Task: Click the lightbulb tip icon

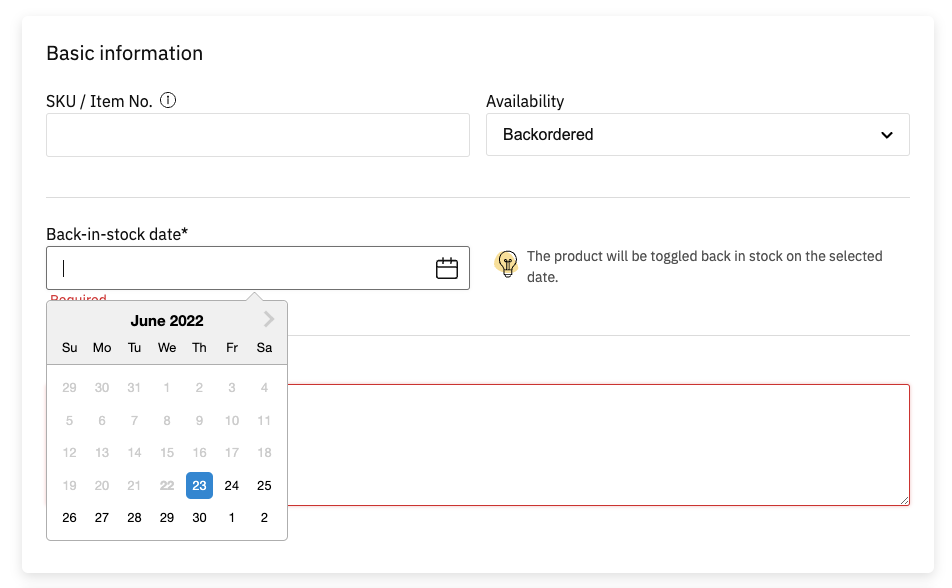Action: pos(506,264)
